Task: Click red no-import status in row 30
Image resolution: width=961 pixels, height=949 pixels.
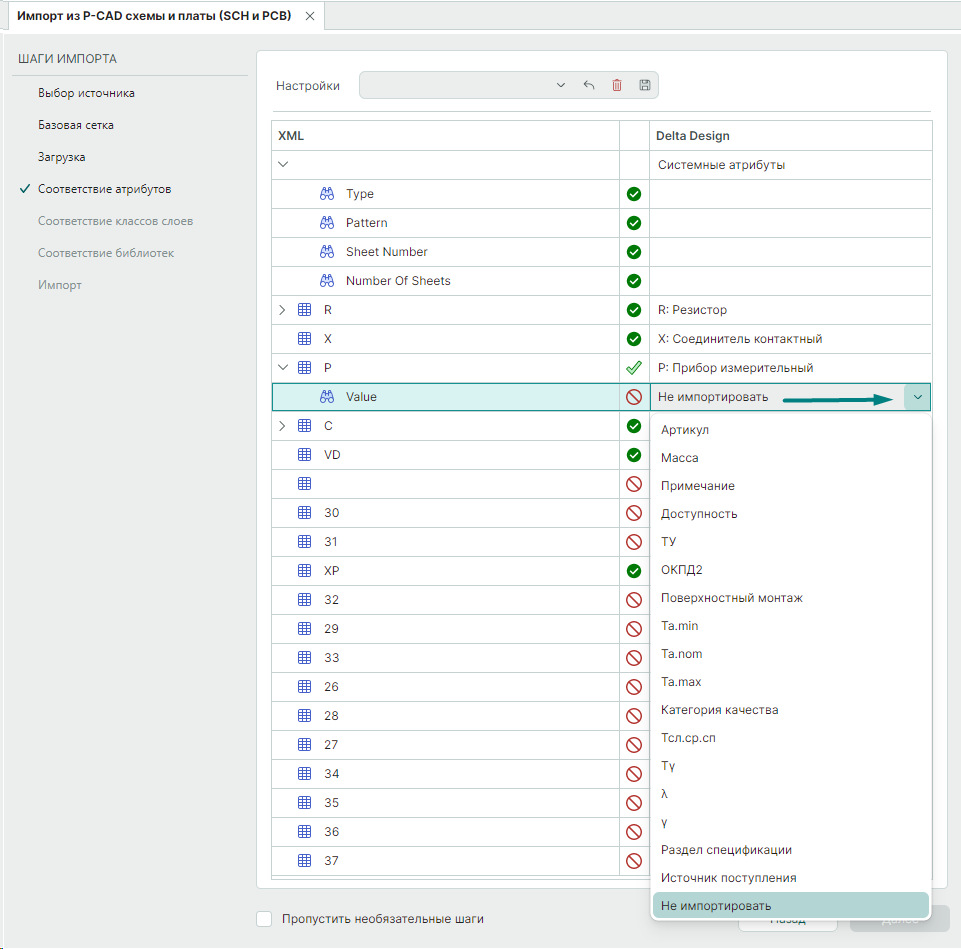Action: tap(633, 513)
